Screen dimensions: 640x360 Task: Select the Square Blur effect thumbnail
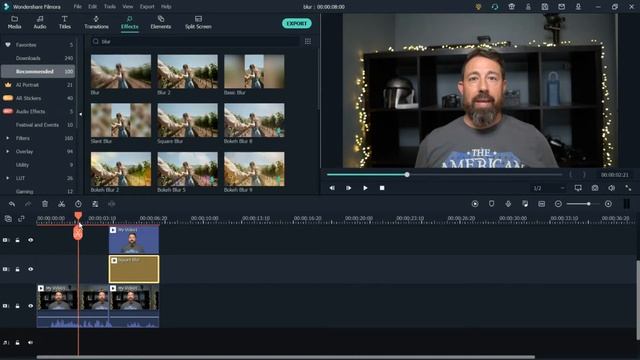click(x=187, y=120)
